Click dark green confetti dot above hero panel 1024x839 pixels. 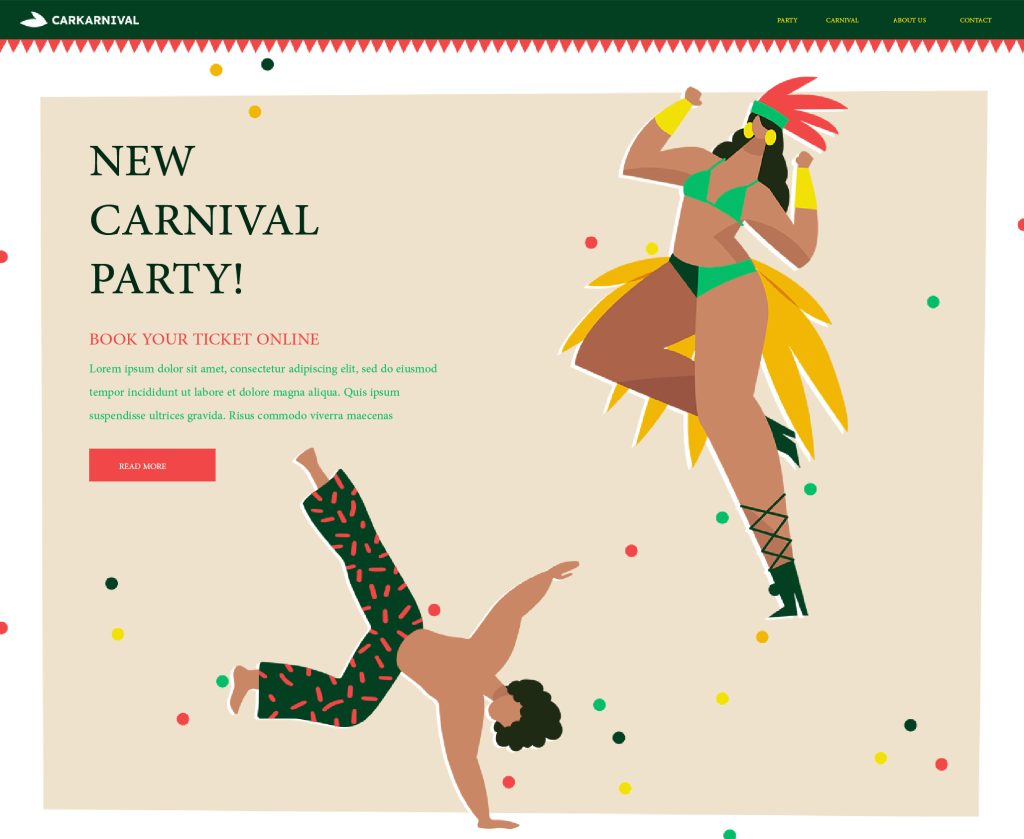click(x=267, y=64)
